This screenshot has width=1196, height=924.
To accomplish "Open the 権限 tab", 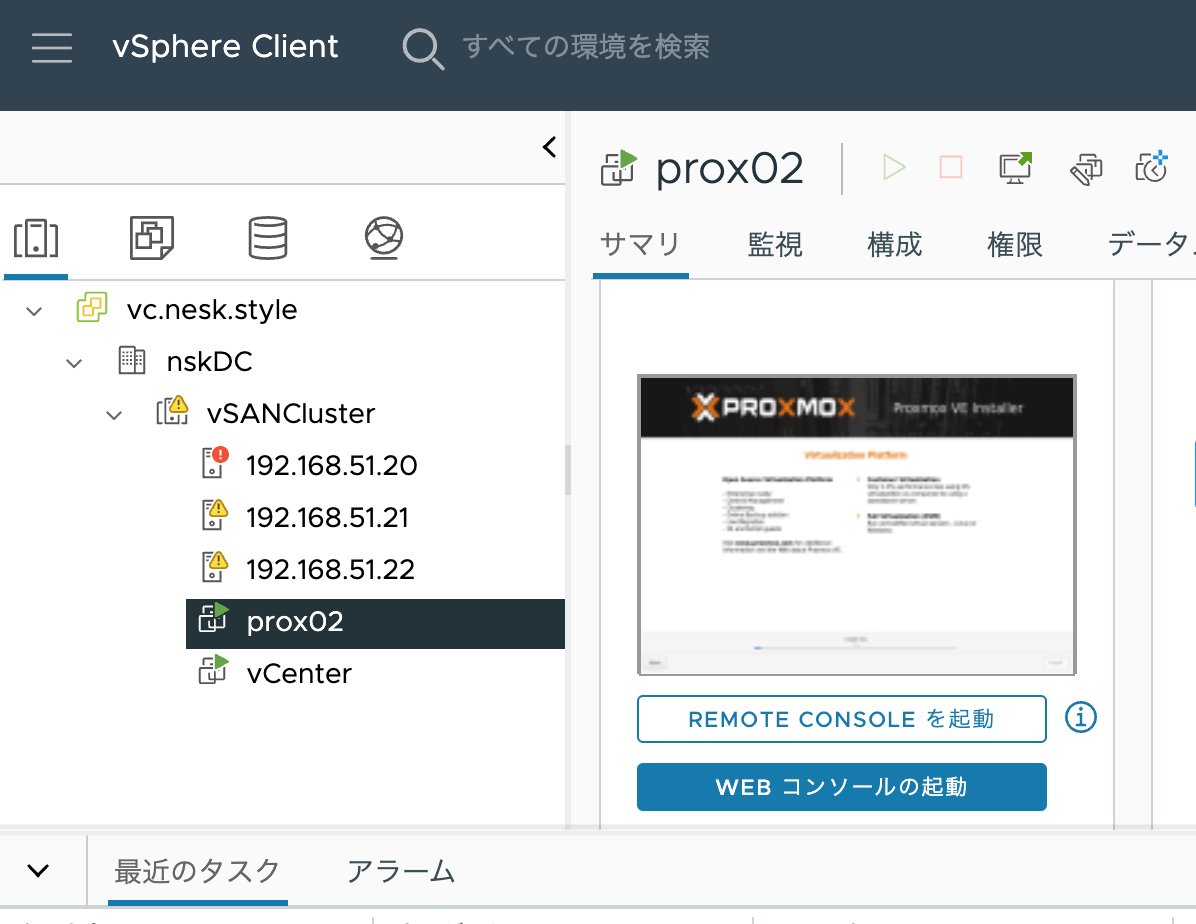I will tap(1014, 245).
